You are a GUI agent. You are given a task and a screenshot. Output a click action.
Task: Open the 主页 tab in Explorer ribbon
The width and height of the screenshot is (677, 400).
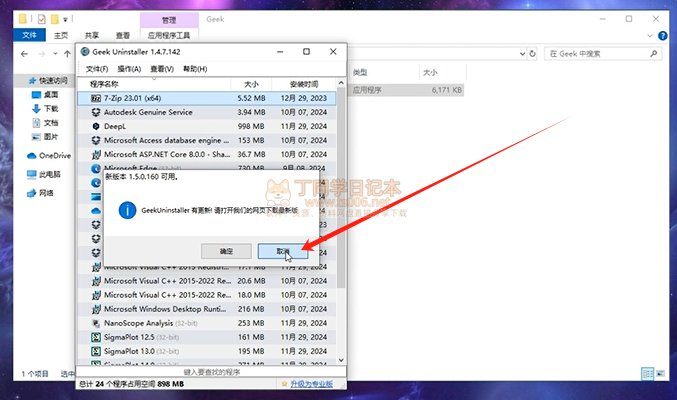[x=61, y=35]
